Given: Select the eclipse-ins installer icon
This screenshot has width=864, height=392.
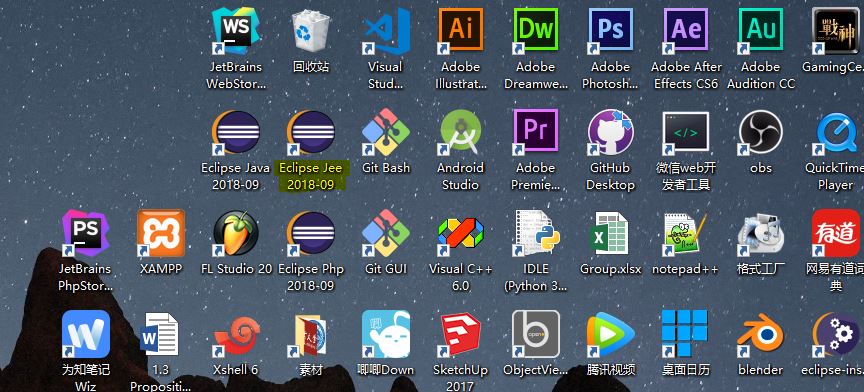Looking at the screenshot, I should coord(835,334).
